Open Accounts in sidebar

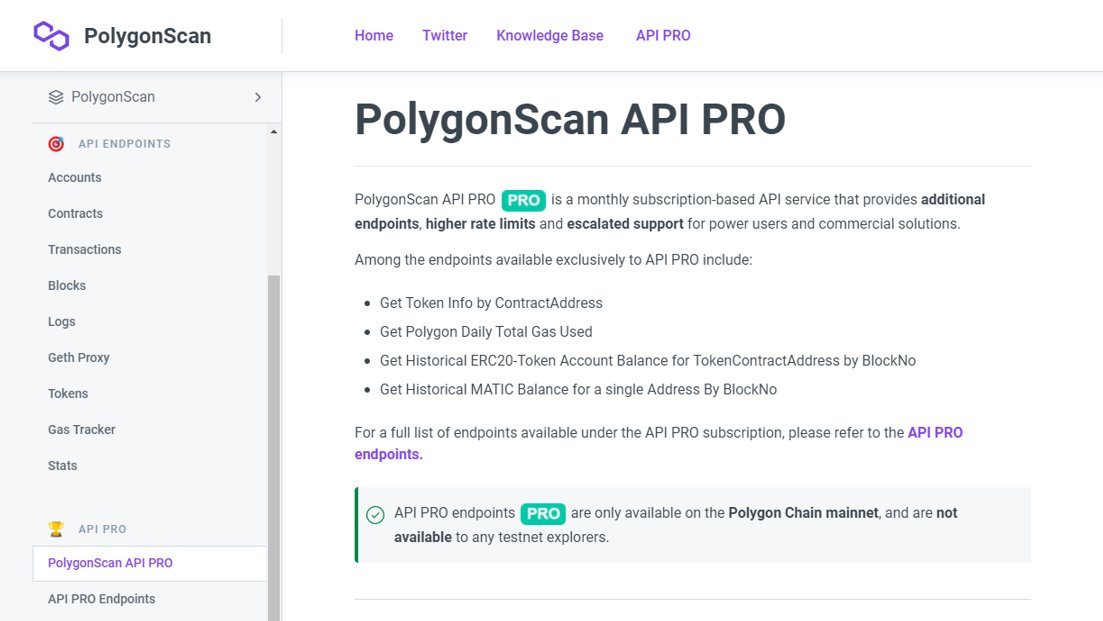tap(75, 178)
